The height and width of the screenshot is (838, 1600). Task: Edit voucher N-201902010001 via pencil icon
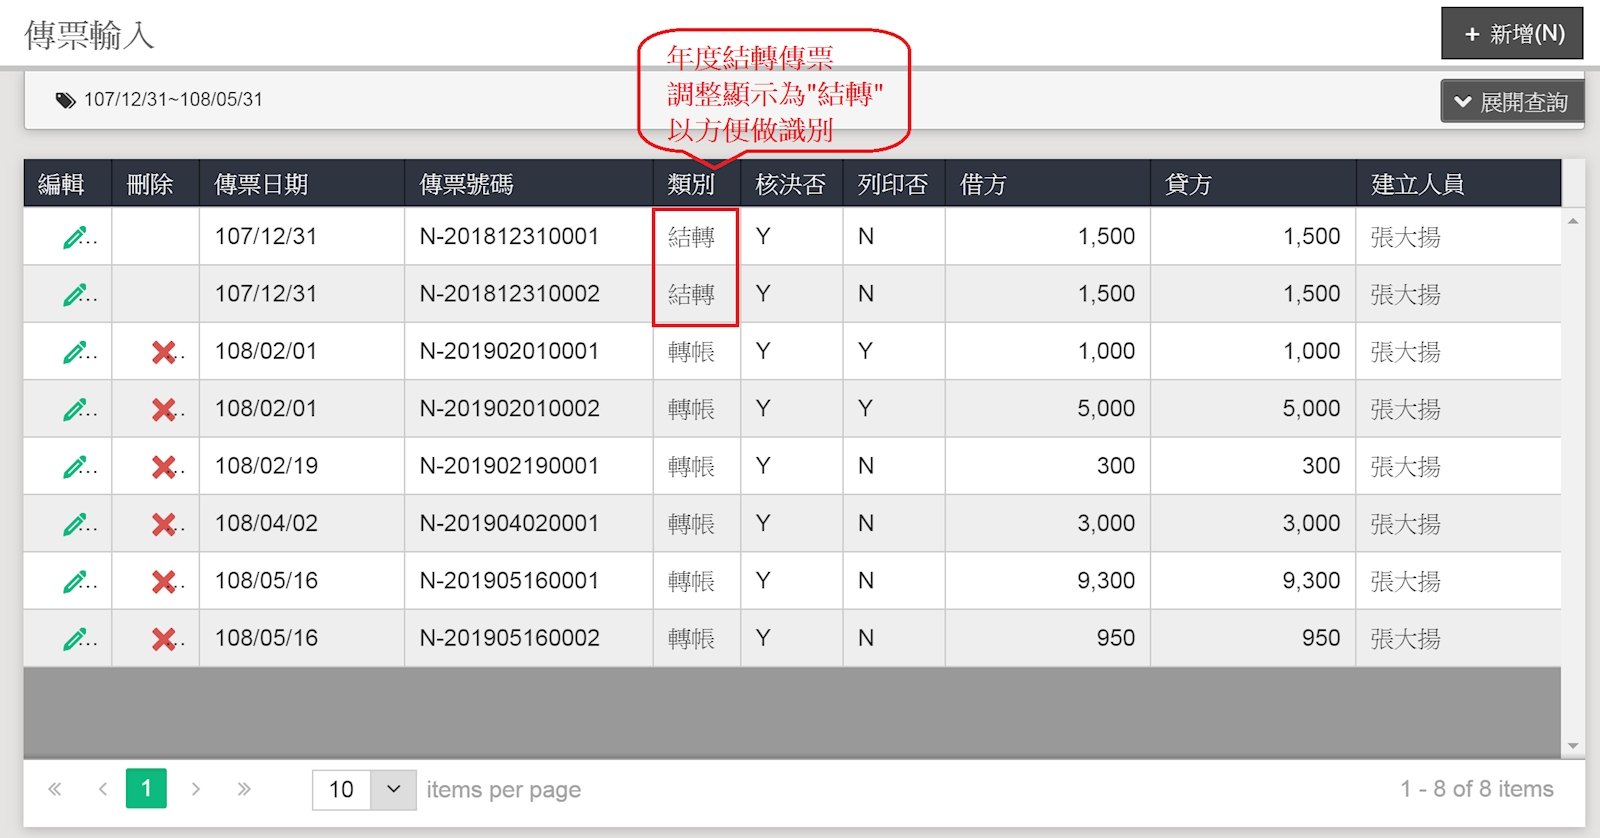75,352
